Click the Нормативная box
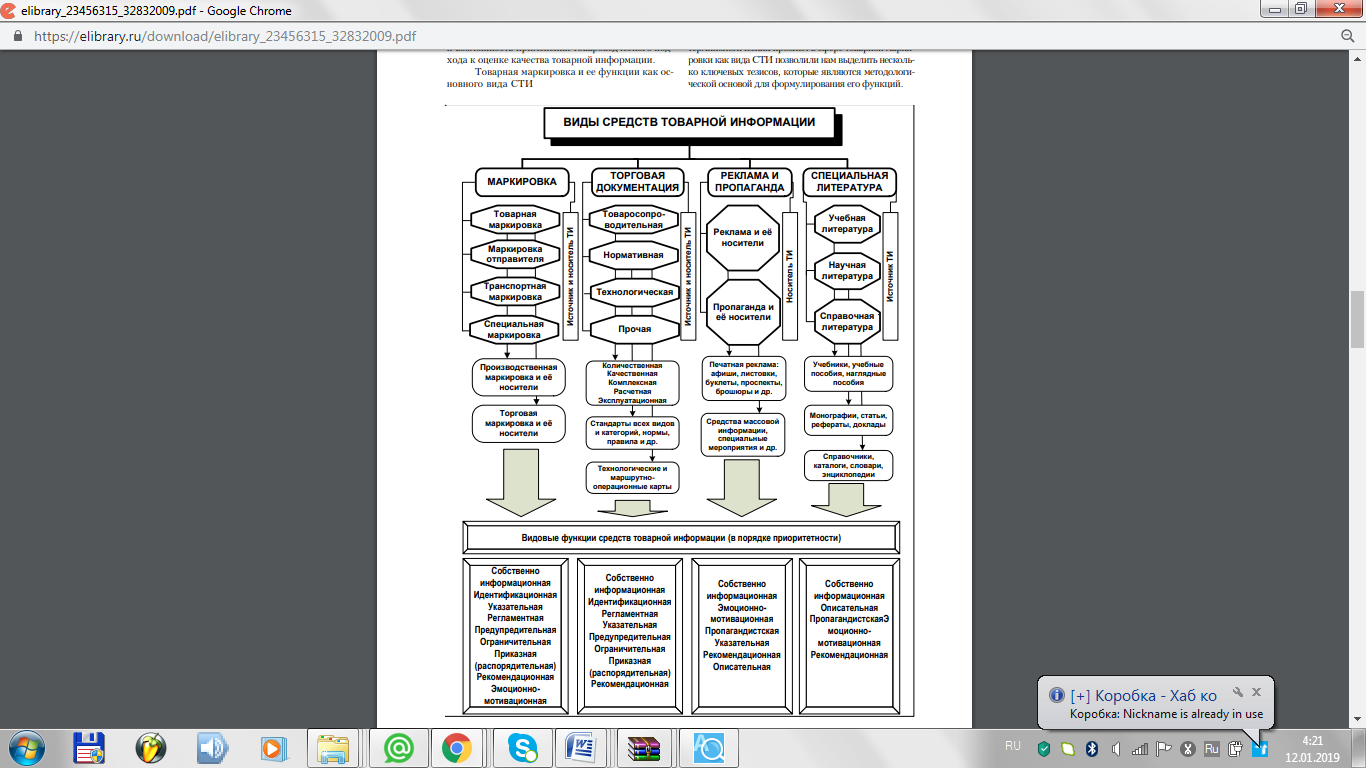Screen dimensions: 1366x768 pyautogui.click(x=633, y=255)
